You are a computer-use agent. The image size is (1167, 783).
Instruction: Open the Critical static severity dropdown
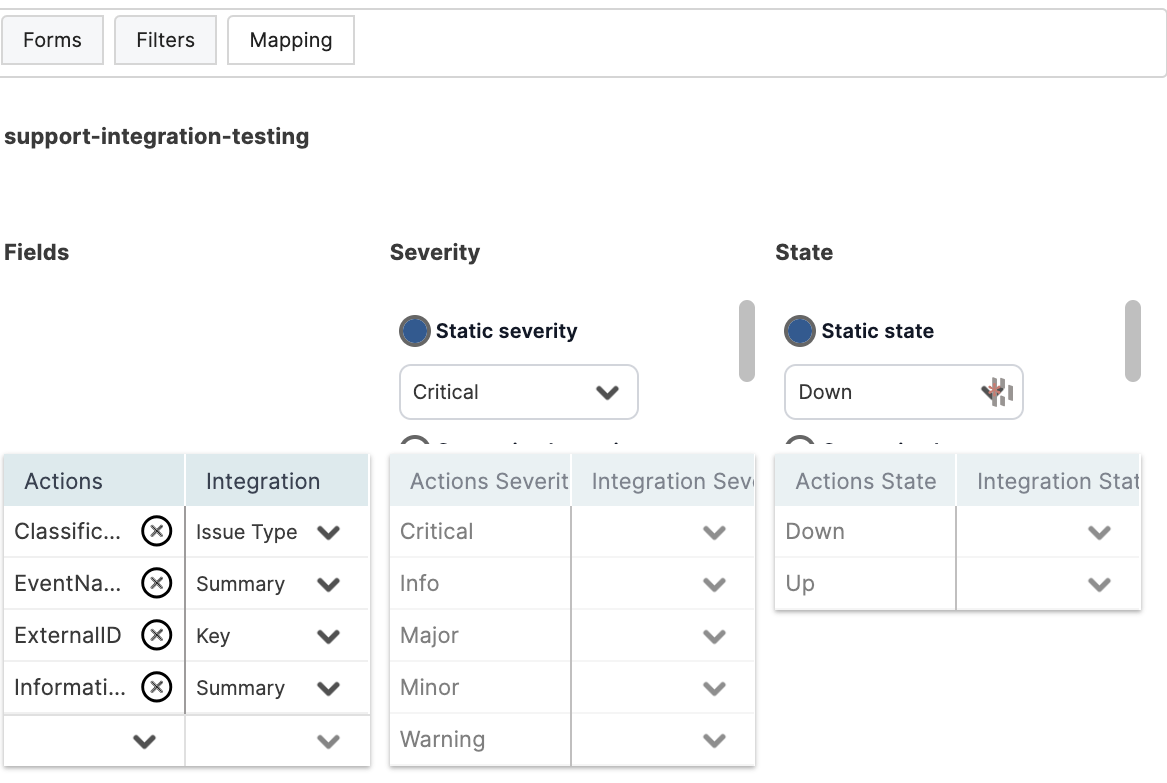(x=518, y=392)
